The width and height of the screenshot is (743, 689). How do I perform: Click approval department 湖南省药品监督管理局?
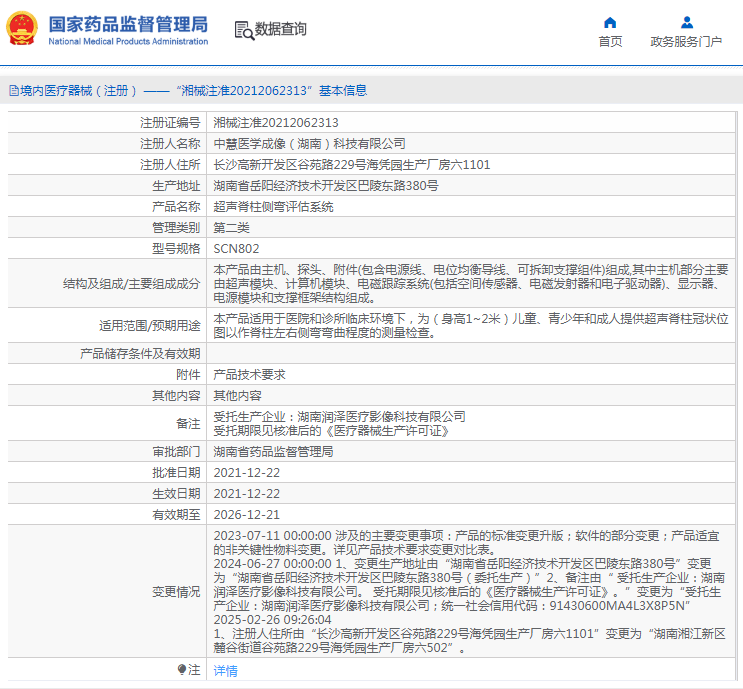click(x=273, y=451)
